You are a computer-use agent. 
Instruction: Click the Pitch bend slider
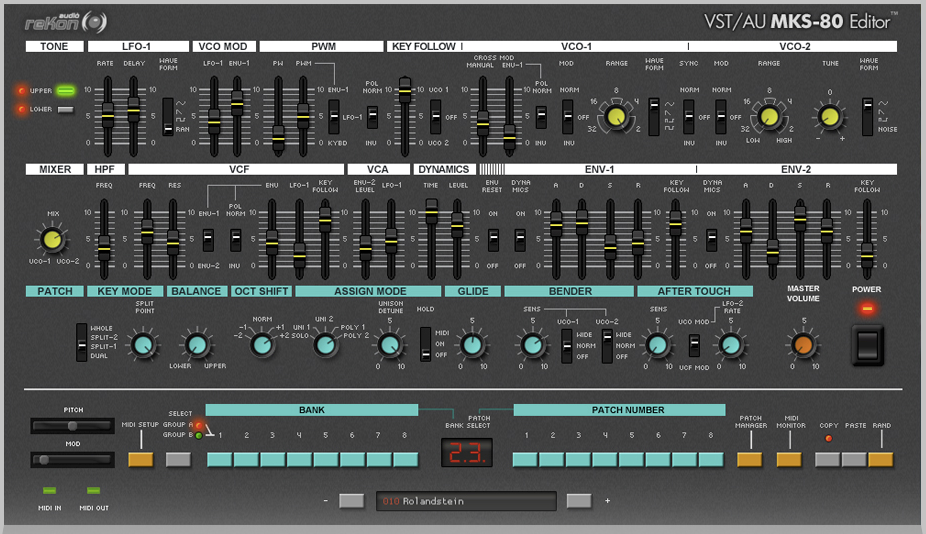pos(72,426)
